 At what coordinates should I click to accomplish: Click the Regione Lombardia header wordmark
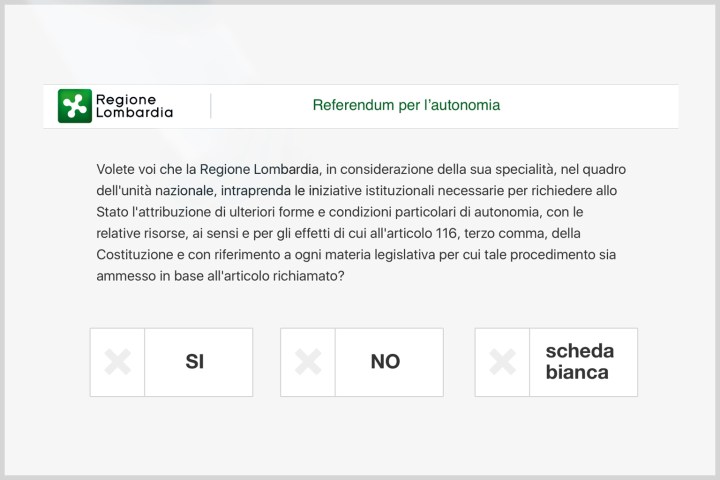[133, 105]
